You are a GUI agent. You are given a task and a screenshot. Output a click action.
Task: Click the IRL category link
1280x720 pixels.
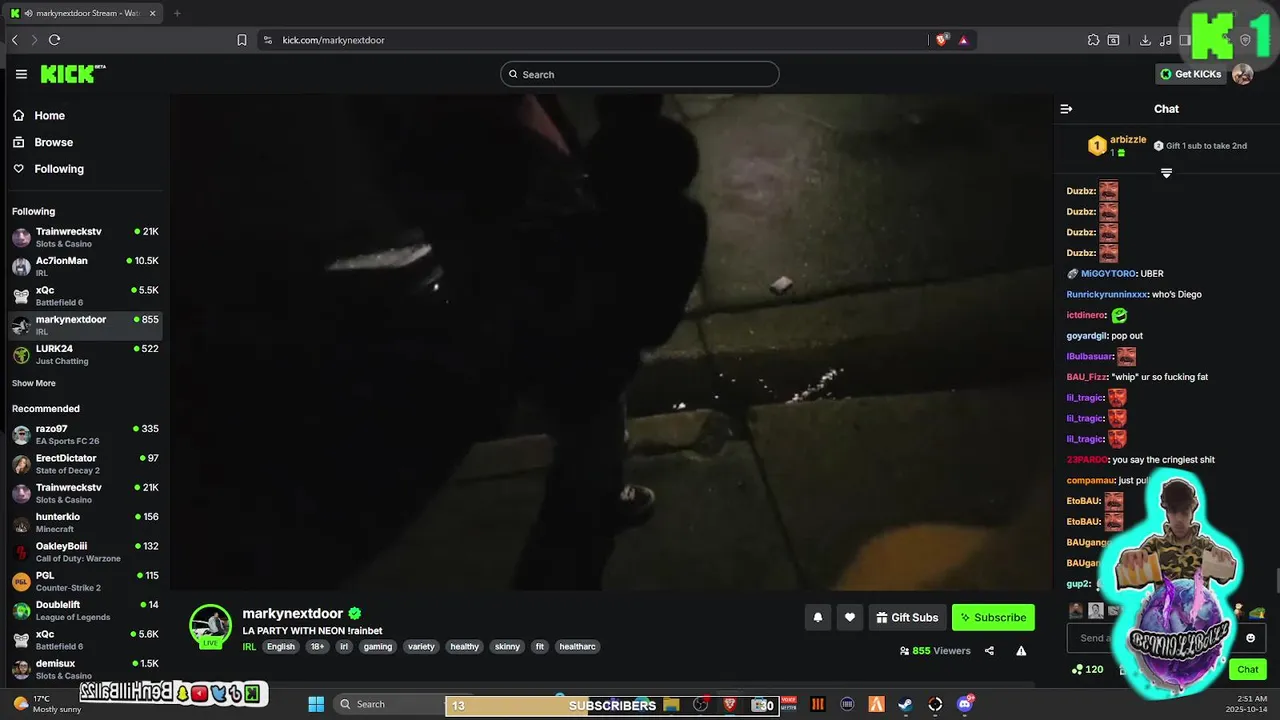coord(249,646)
